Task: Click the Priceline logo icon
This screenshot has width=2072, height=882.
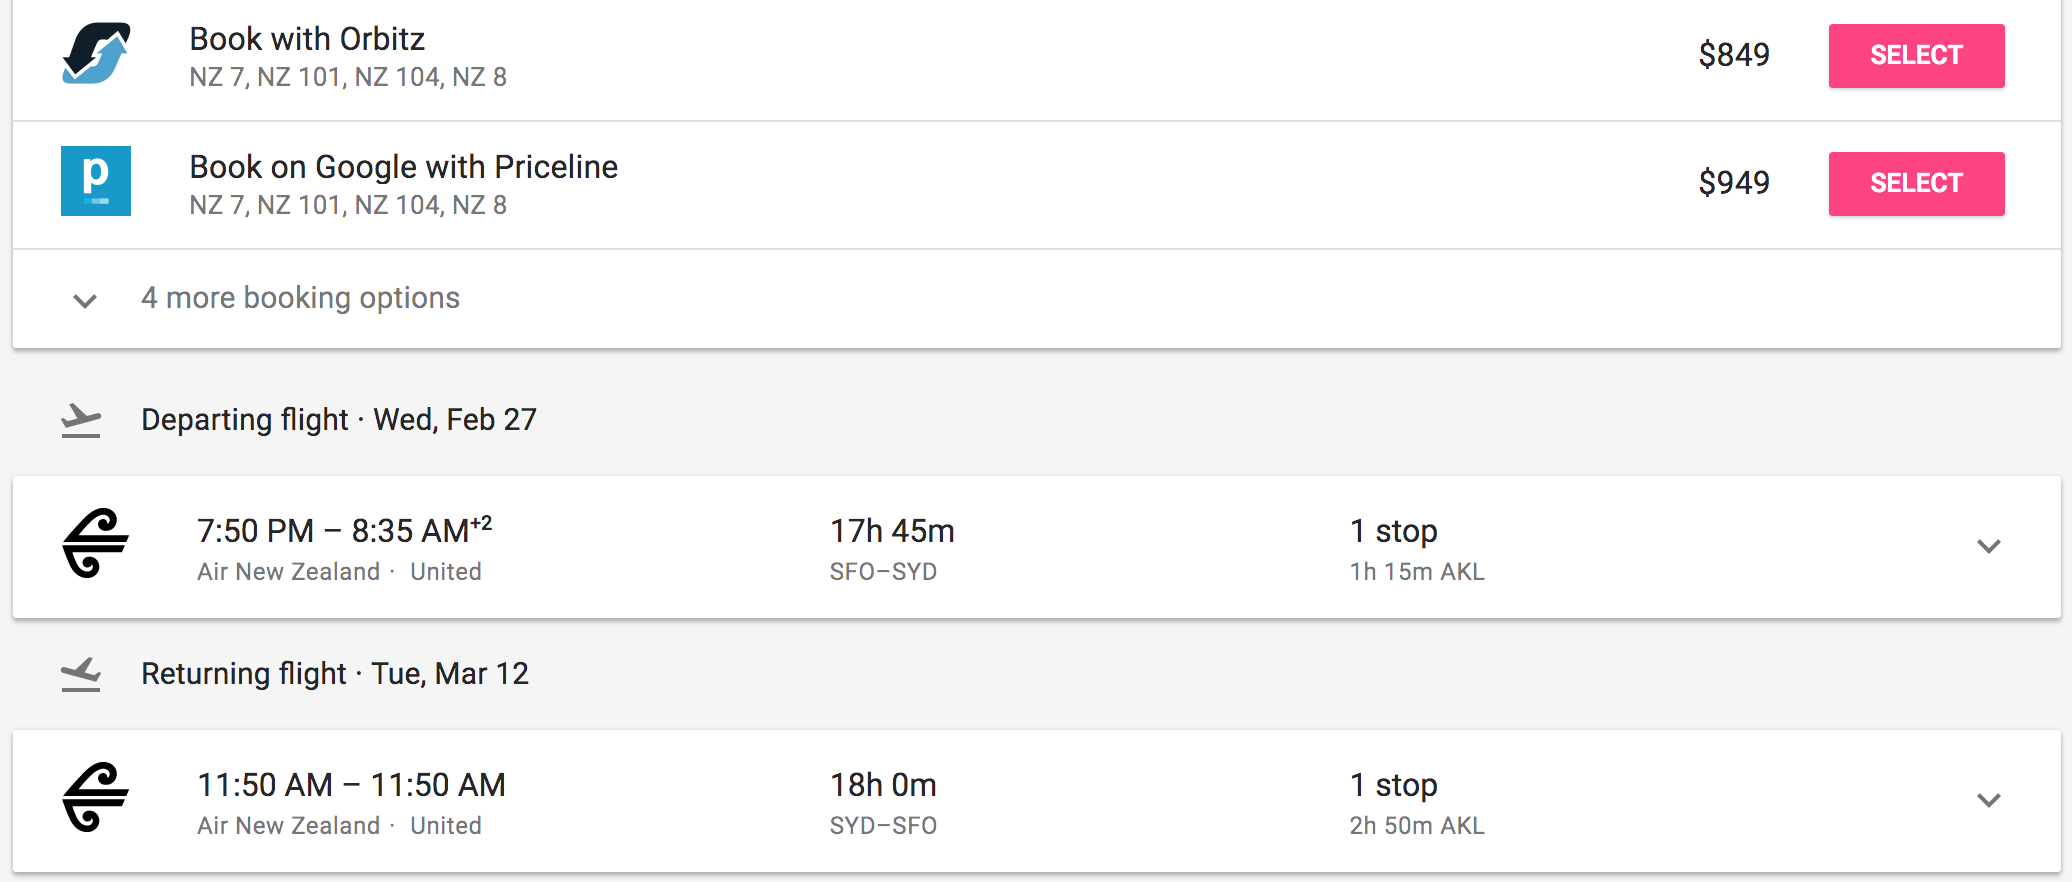Action: (x=96, y=181)
